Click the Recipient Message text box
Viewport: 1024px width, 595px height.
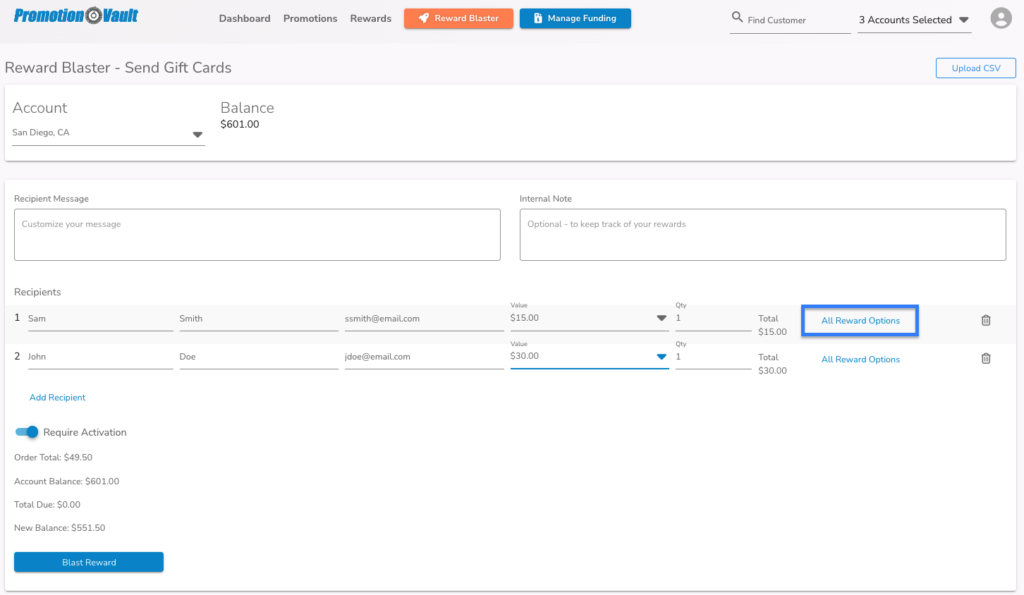click(x=257, y=234)
